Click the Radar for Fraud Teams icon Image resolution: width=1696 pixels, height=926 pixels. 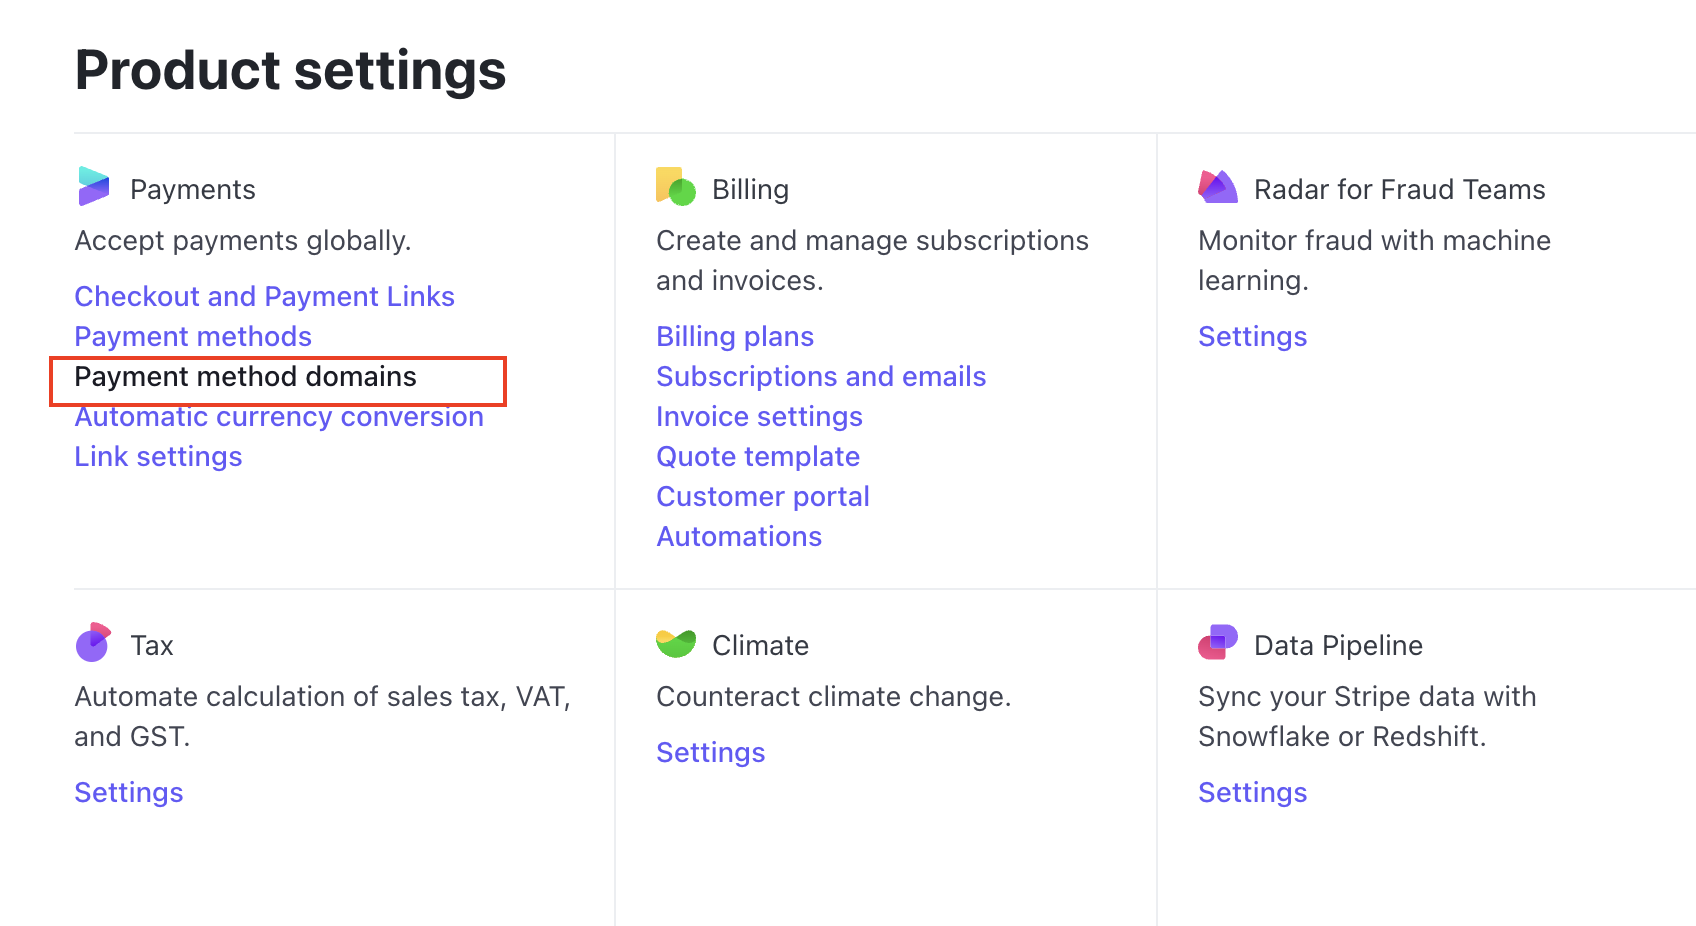click(x=1217, y=187)
